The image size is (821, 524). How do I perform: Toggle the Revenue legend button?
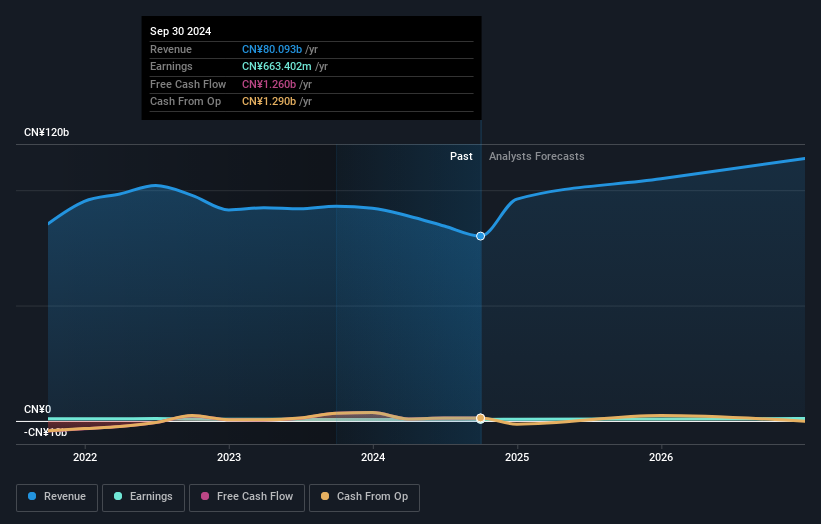pyautogui.click(x=57, y=497)
